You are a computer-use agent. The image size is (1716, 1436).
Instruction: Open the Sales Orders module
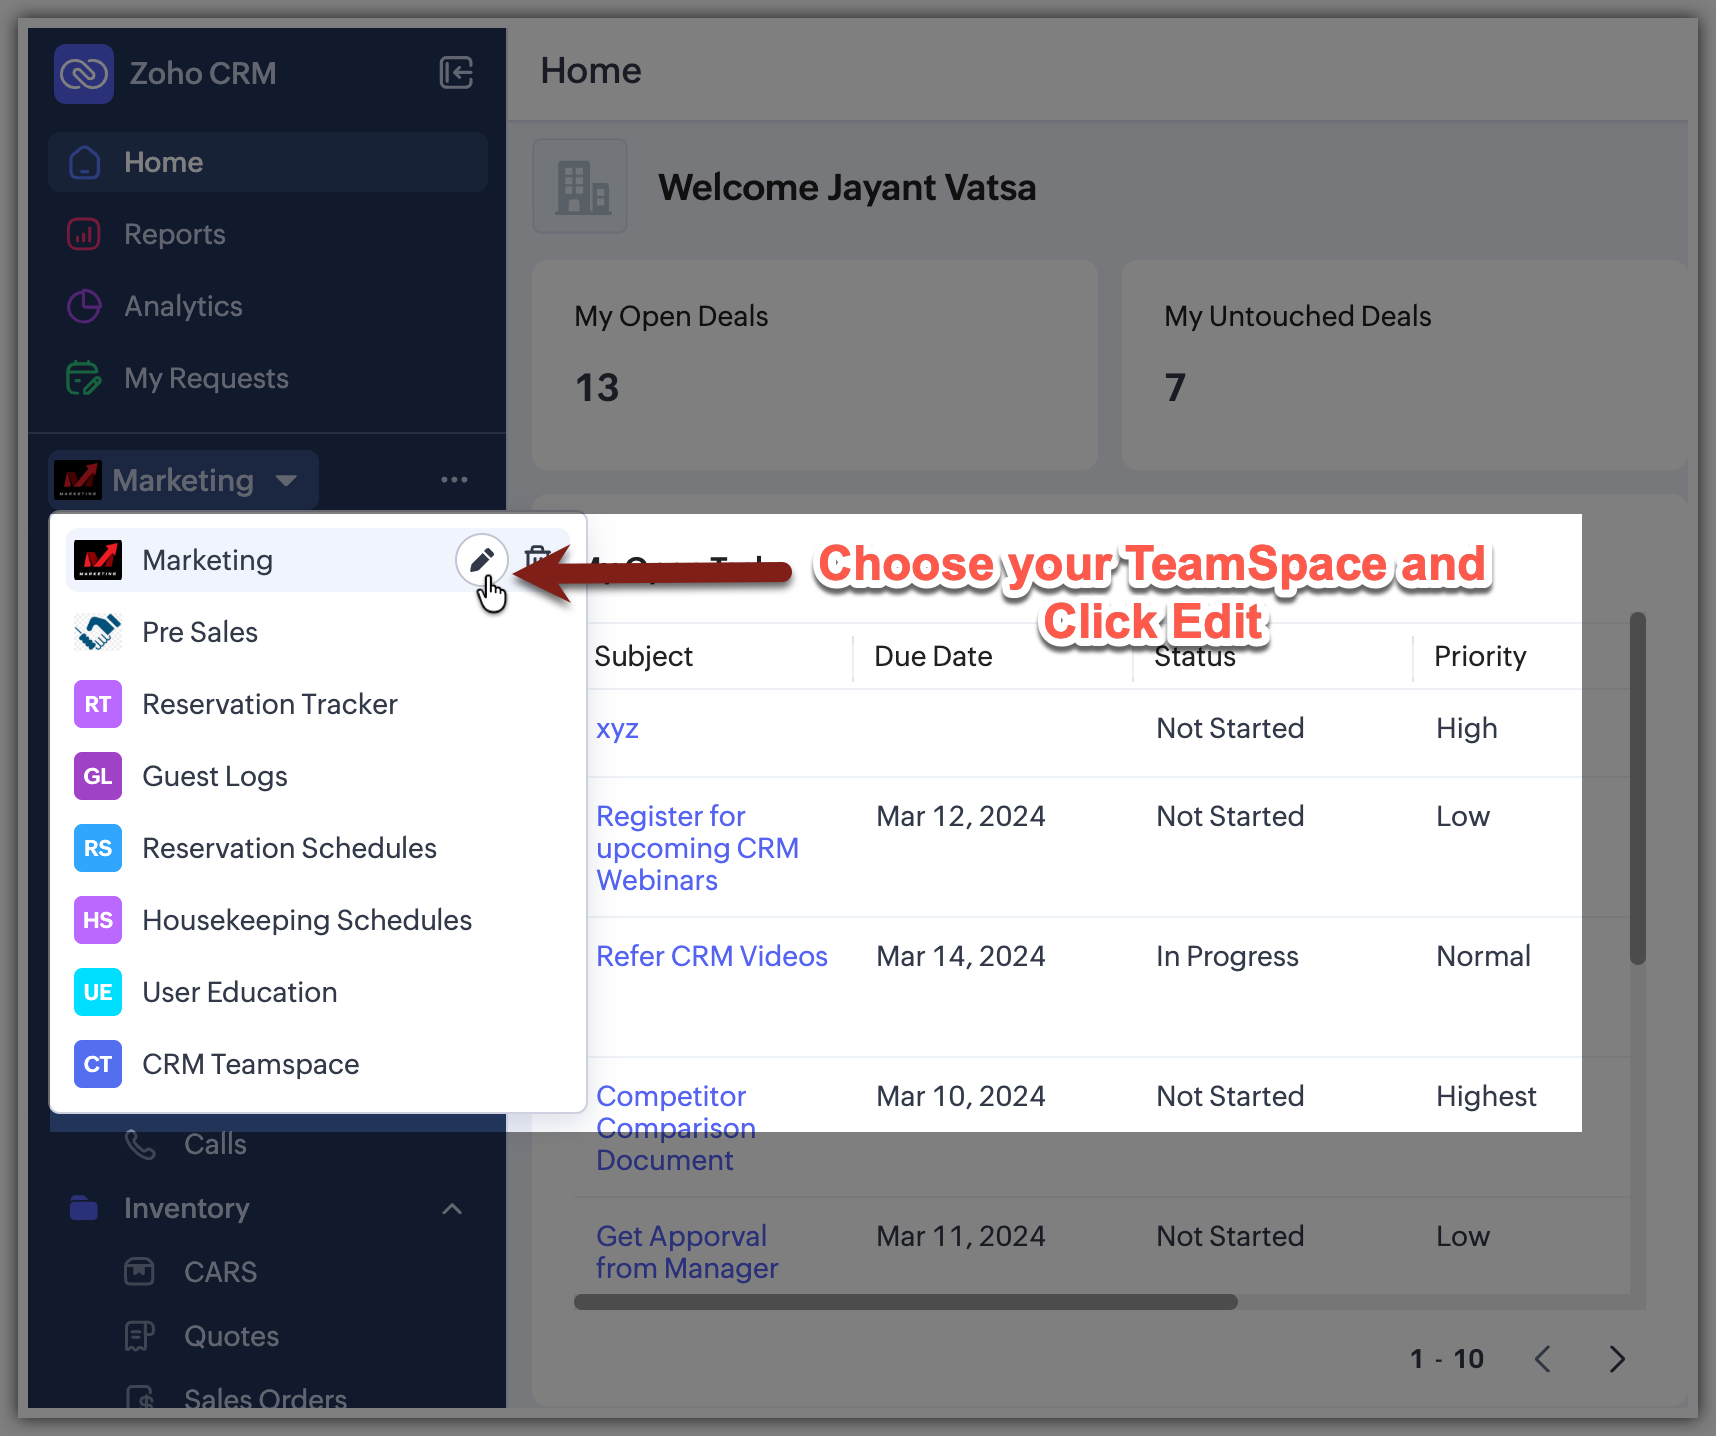[x=265, y=1397]
